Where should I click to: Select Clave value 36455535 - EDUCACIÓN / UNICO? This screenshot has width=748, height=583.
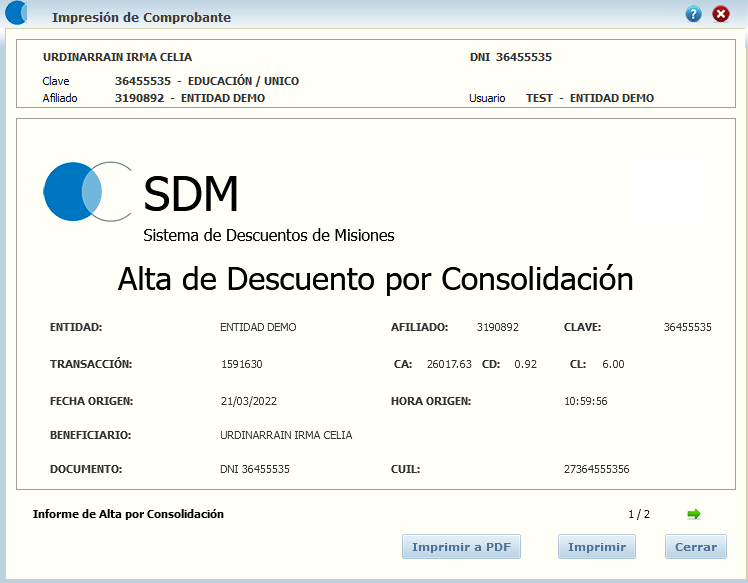click(x=207, y=81)
